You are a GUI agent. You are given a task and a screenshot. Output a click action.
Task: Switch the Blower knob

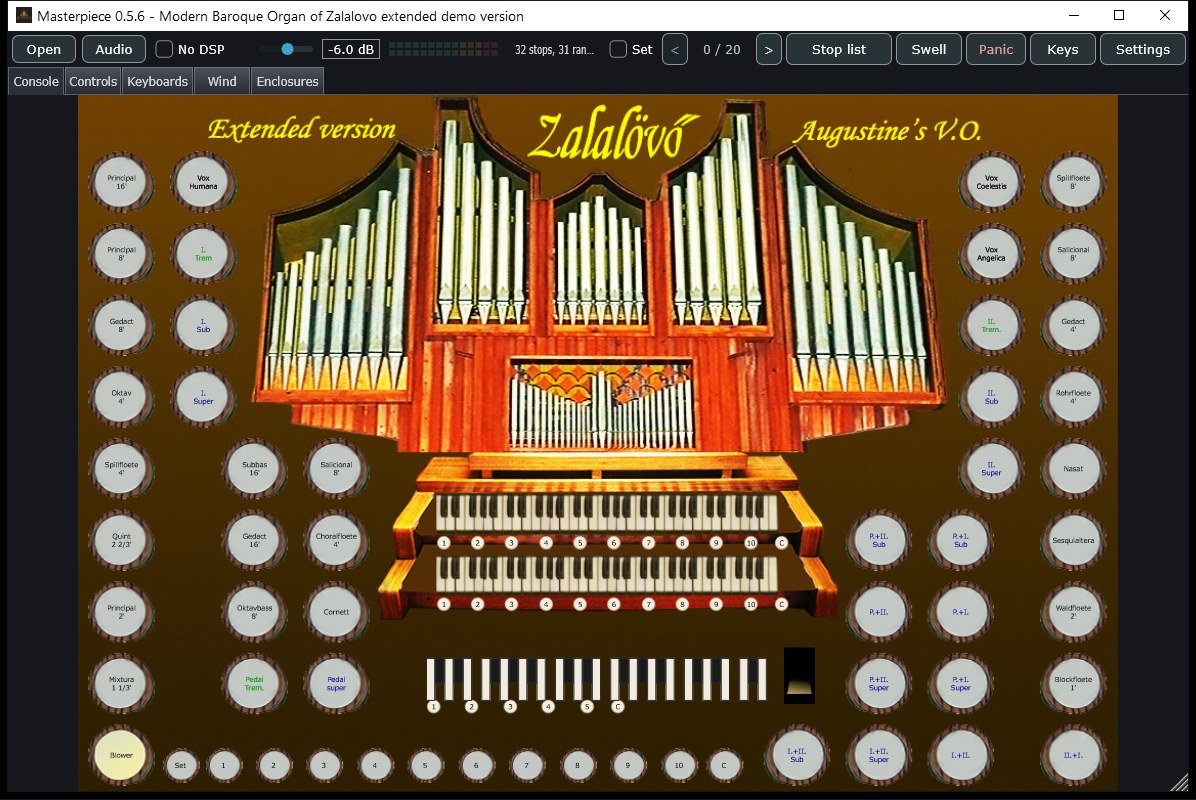tap(121, 756)
